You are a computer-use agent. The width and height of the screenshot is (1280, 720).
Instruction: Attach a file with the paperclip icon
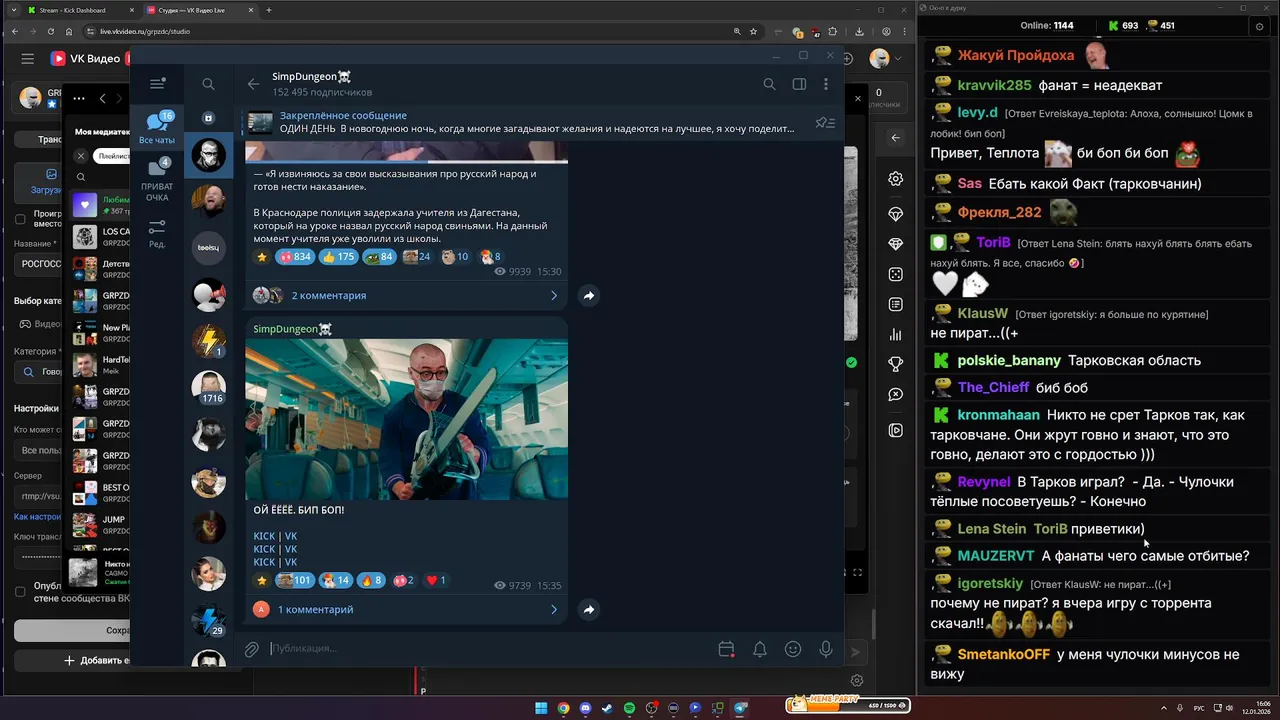[x=252, y=649]
